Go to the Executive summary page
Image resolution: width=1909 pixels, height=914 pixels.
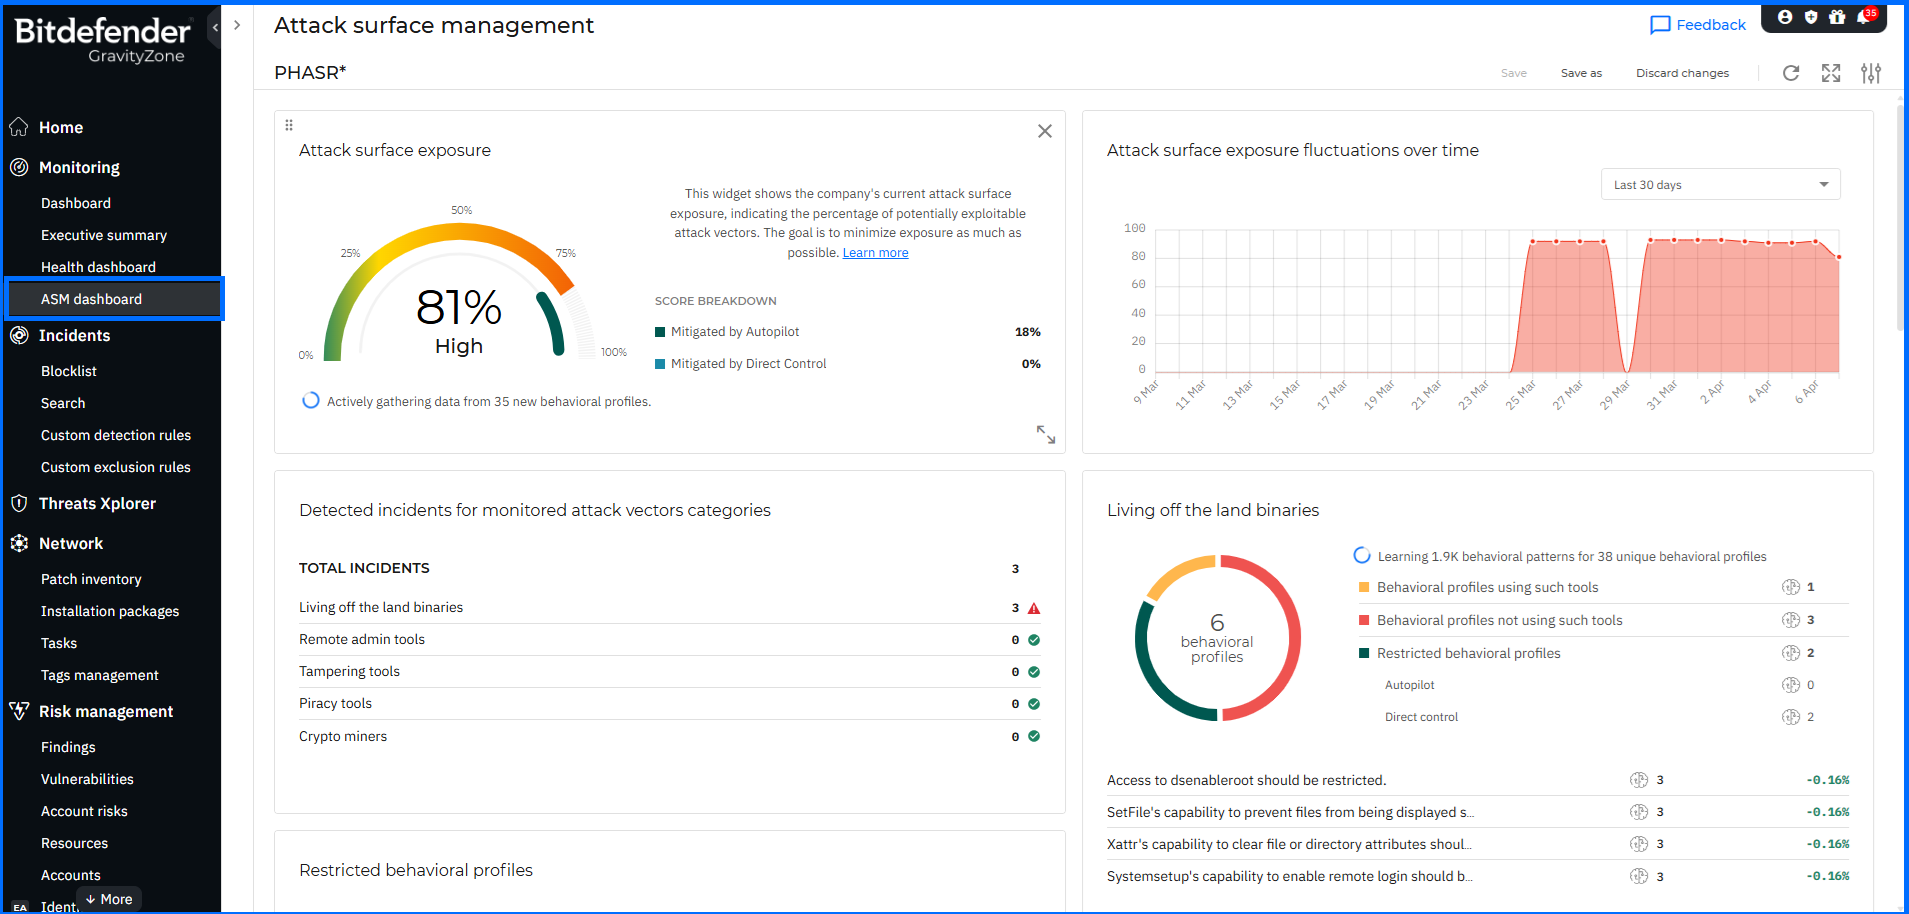(x=104, y=235)
